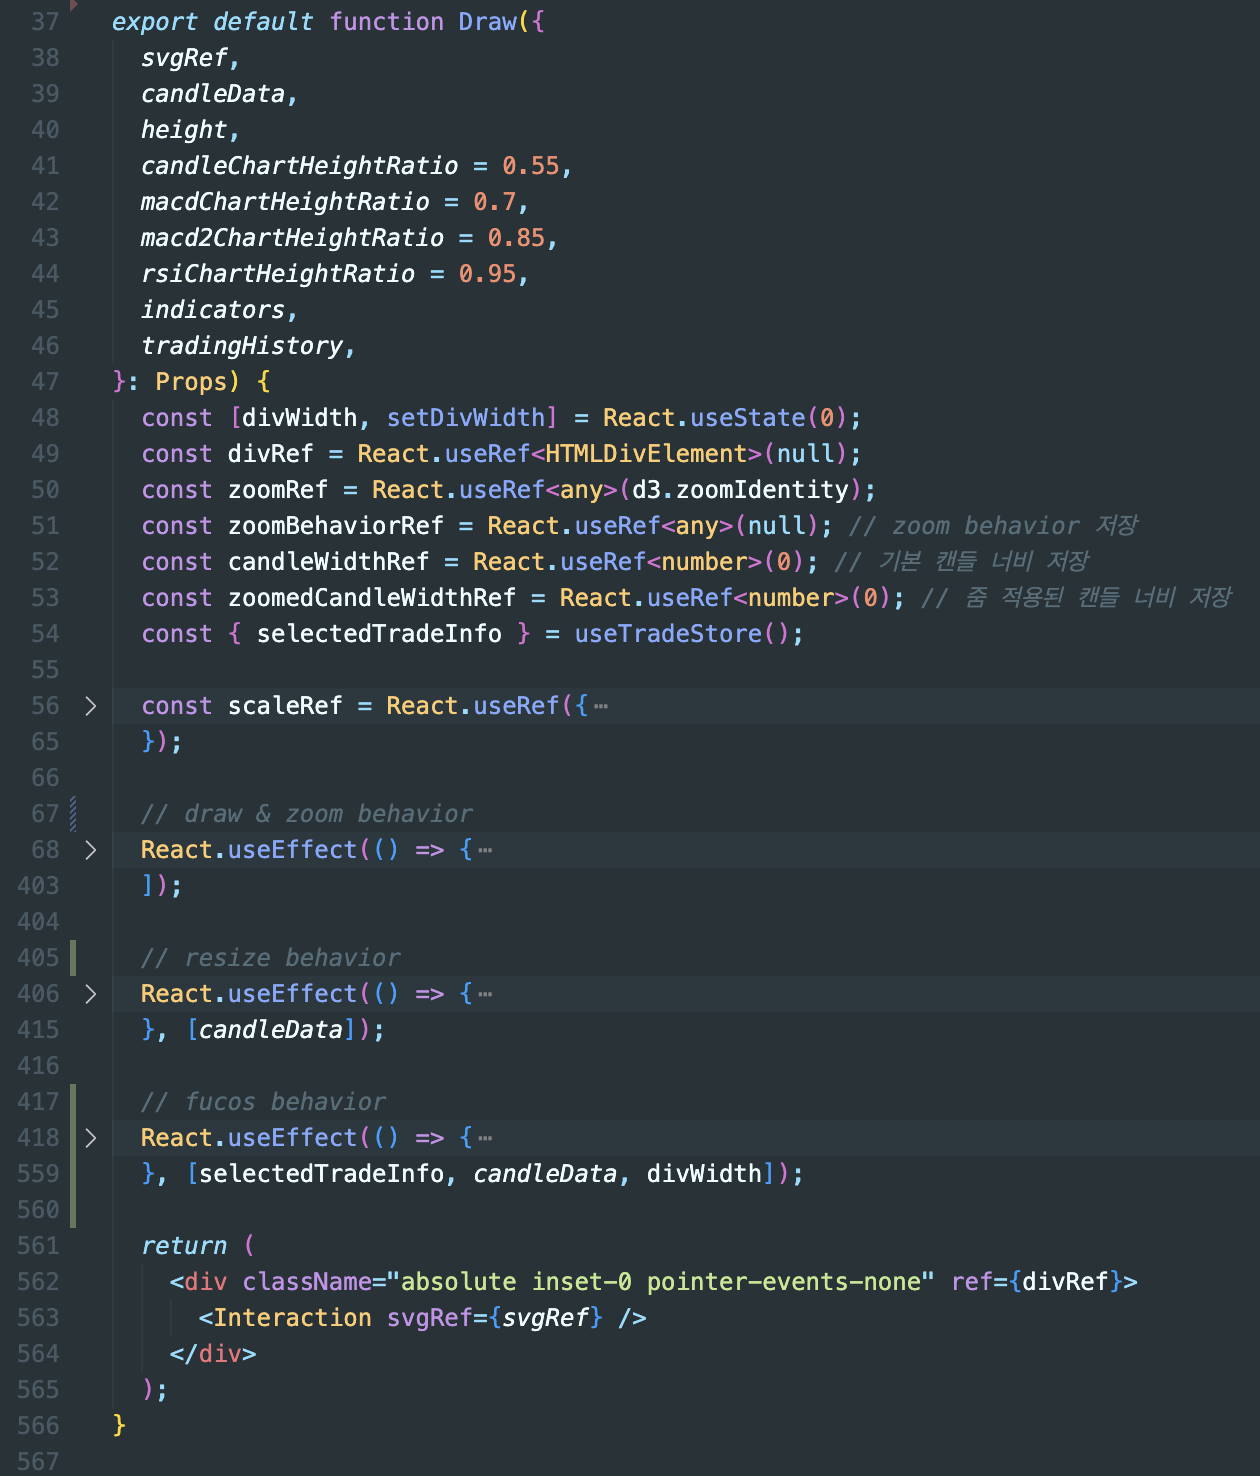
Task: Click the export keyword on line 37
Action: 155,22
